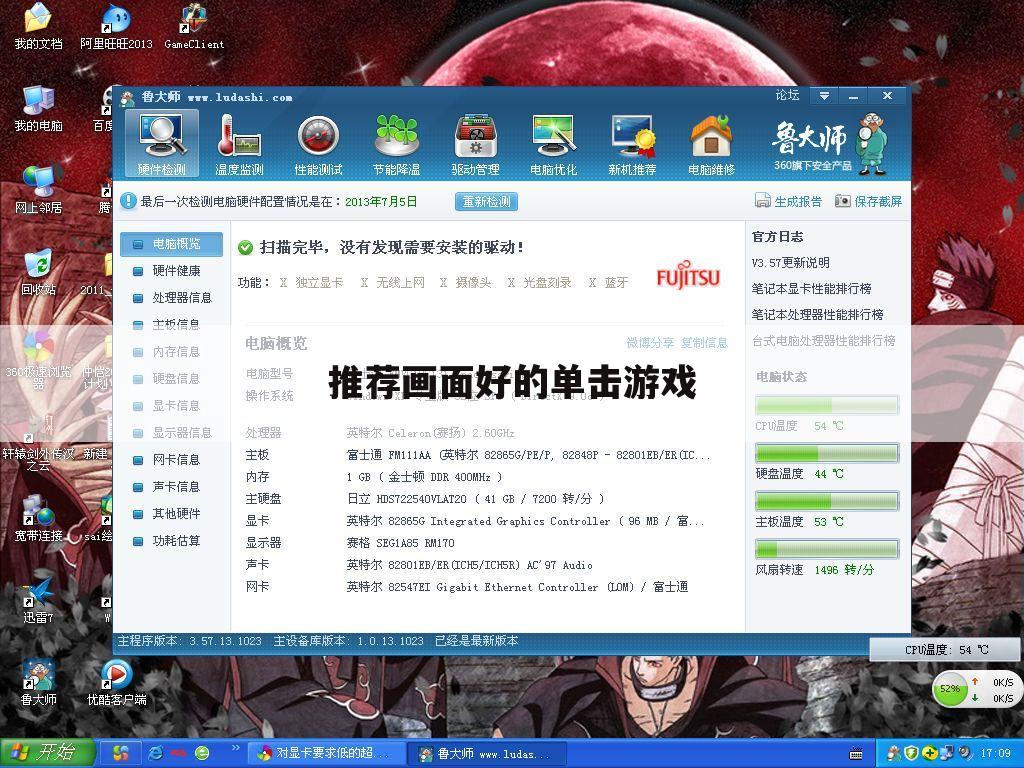Open 电脑维修 computer repair

point(711,144)
